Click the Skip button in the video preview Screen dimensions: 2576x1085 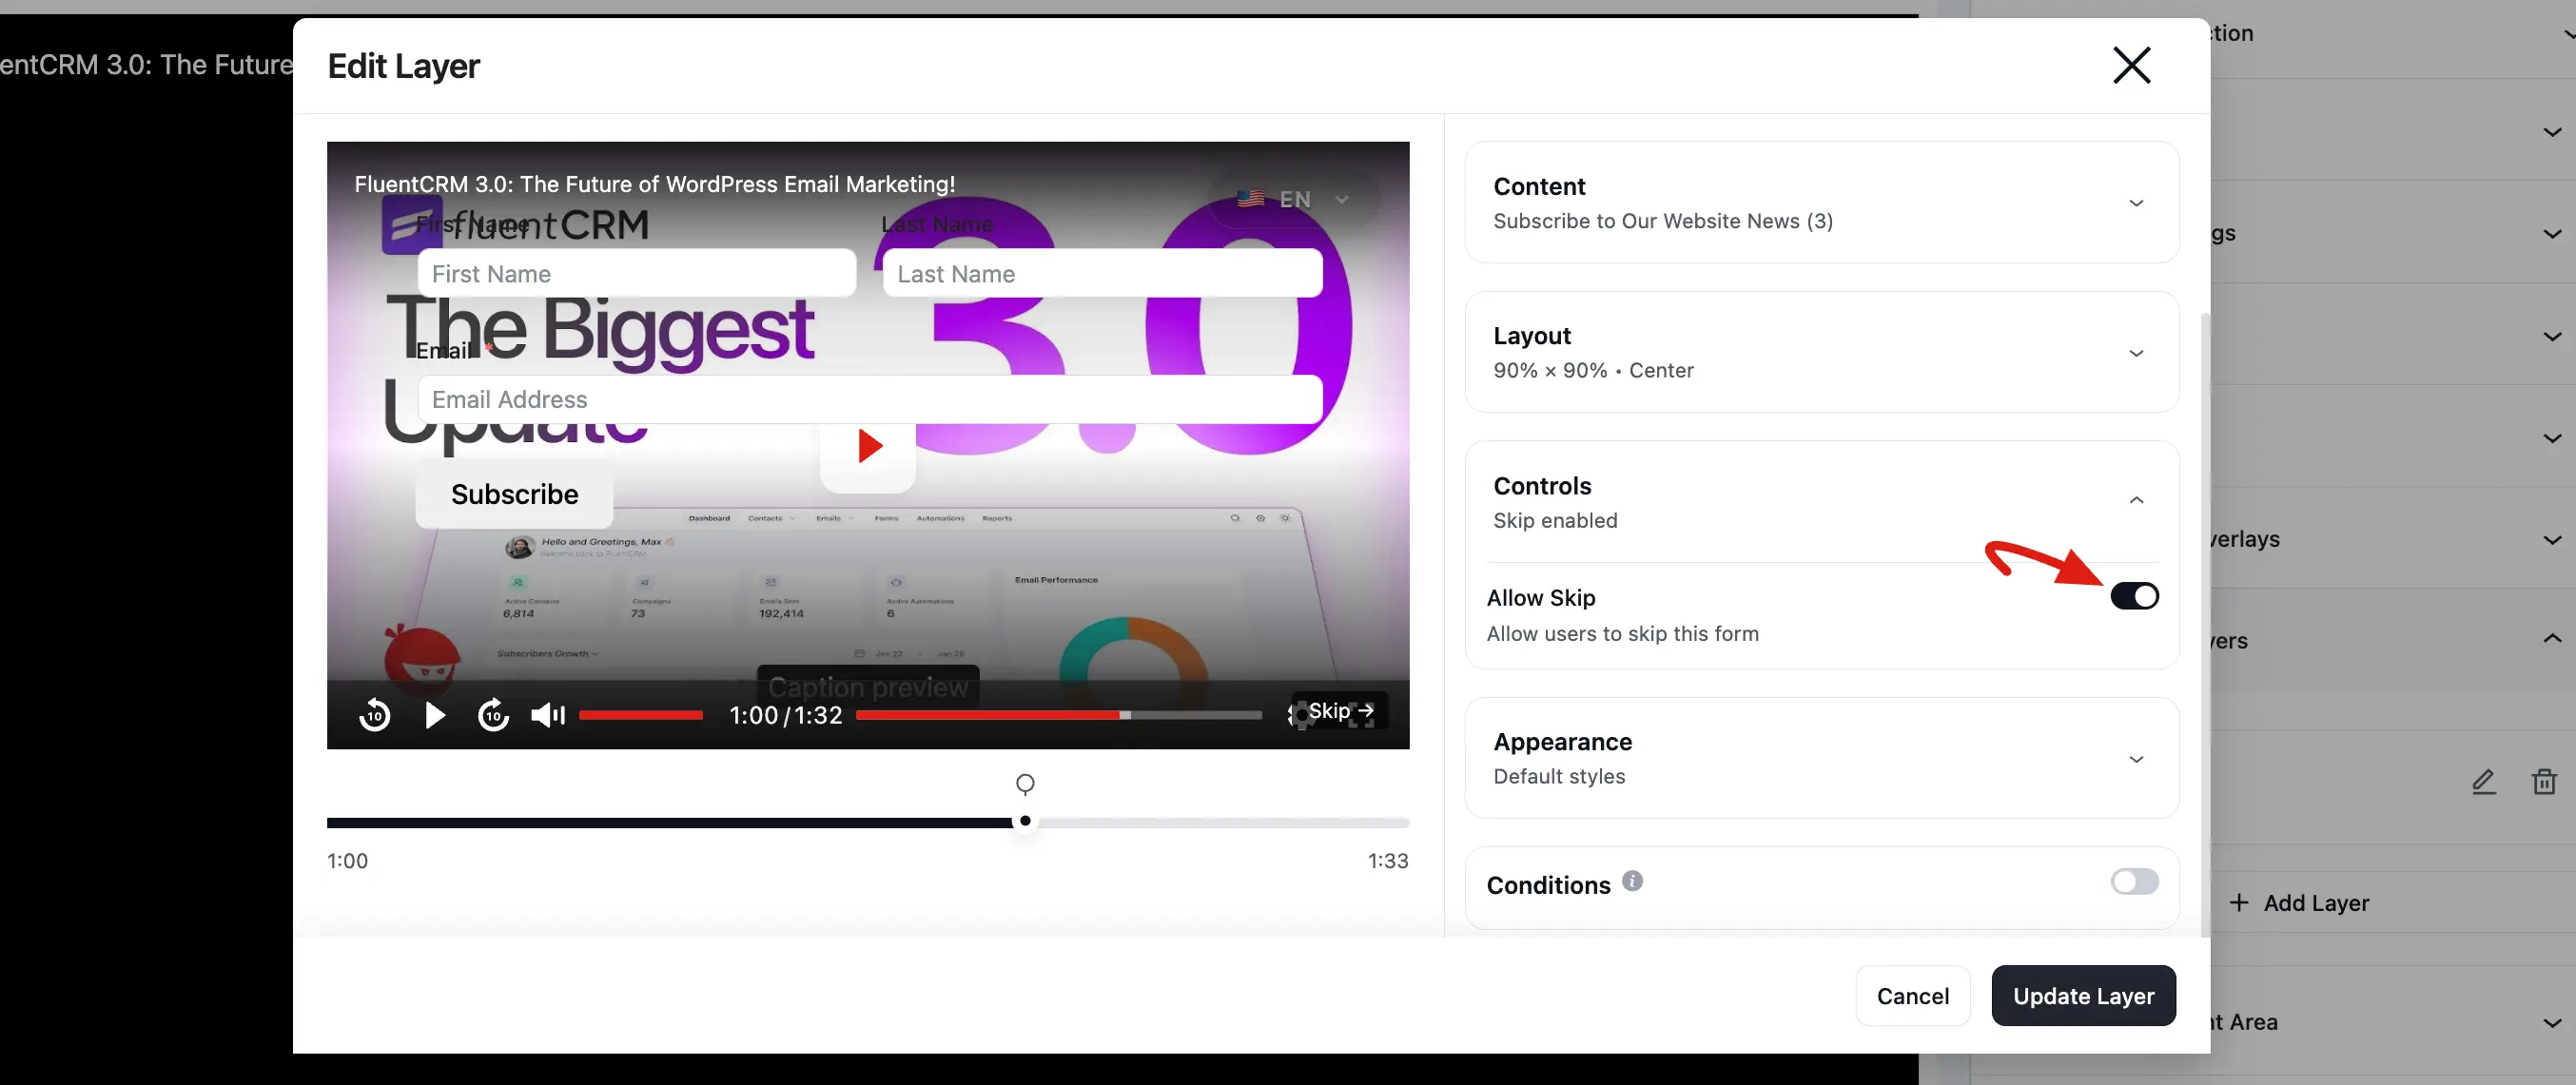coord(1340,711)
